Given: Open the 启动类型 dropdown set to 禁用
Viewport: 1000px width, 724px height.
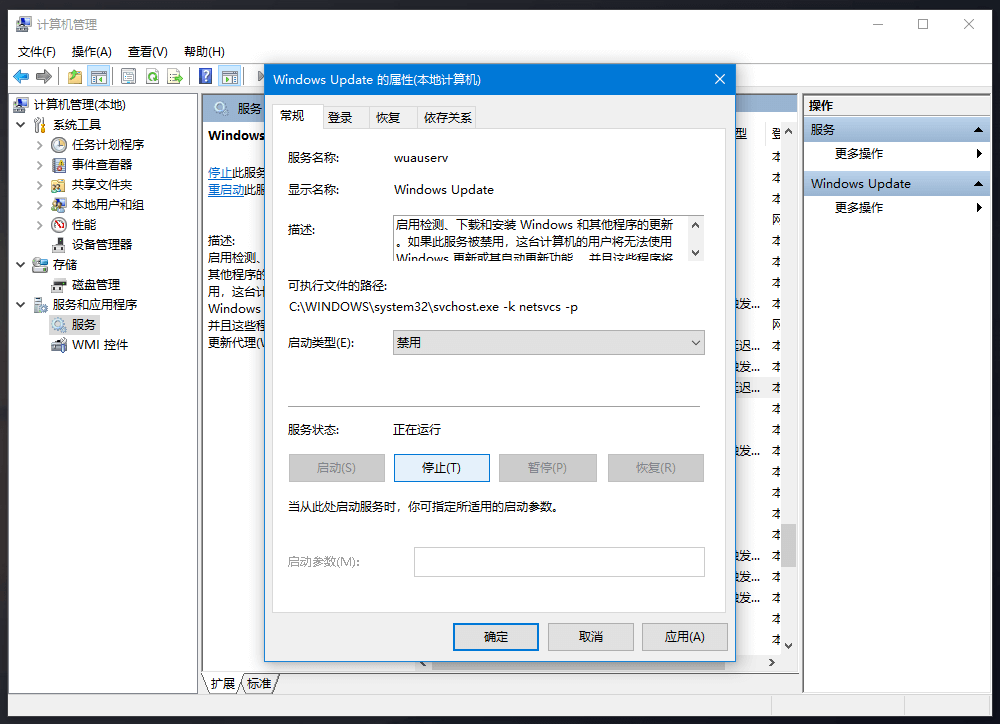Looking at the screenshot, I should point(548,343).
